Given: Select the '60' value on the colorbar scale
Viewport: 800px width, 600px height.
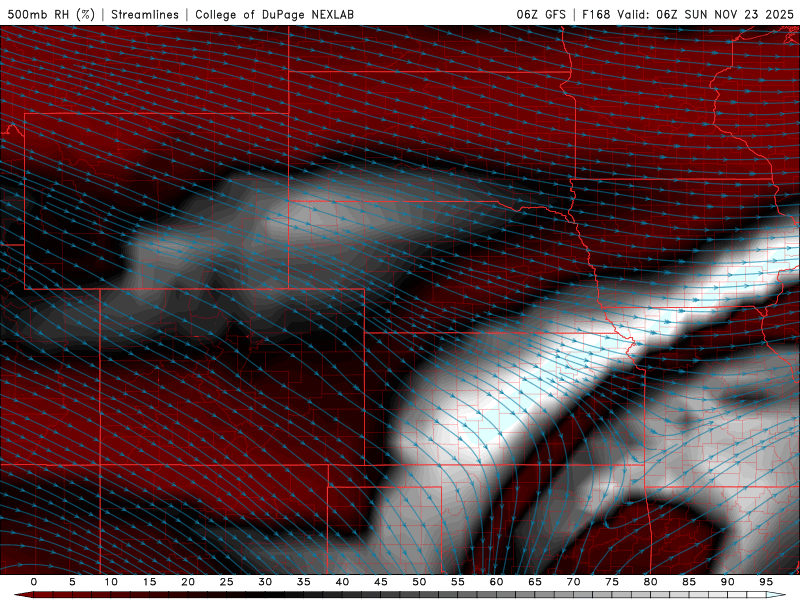Looking at the screenshot, I should tap(496, 582).
